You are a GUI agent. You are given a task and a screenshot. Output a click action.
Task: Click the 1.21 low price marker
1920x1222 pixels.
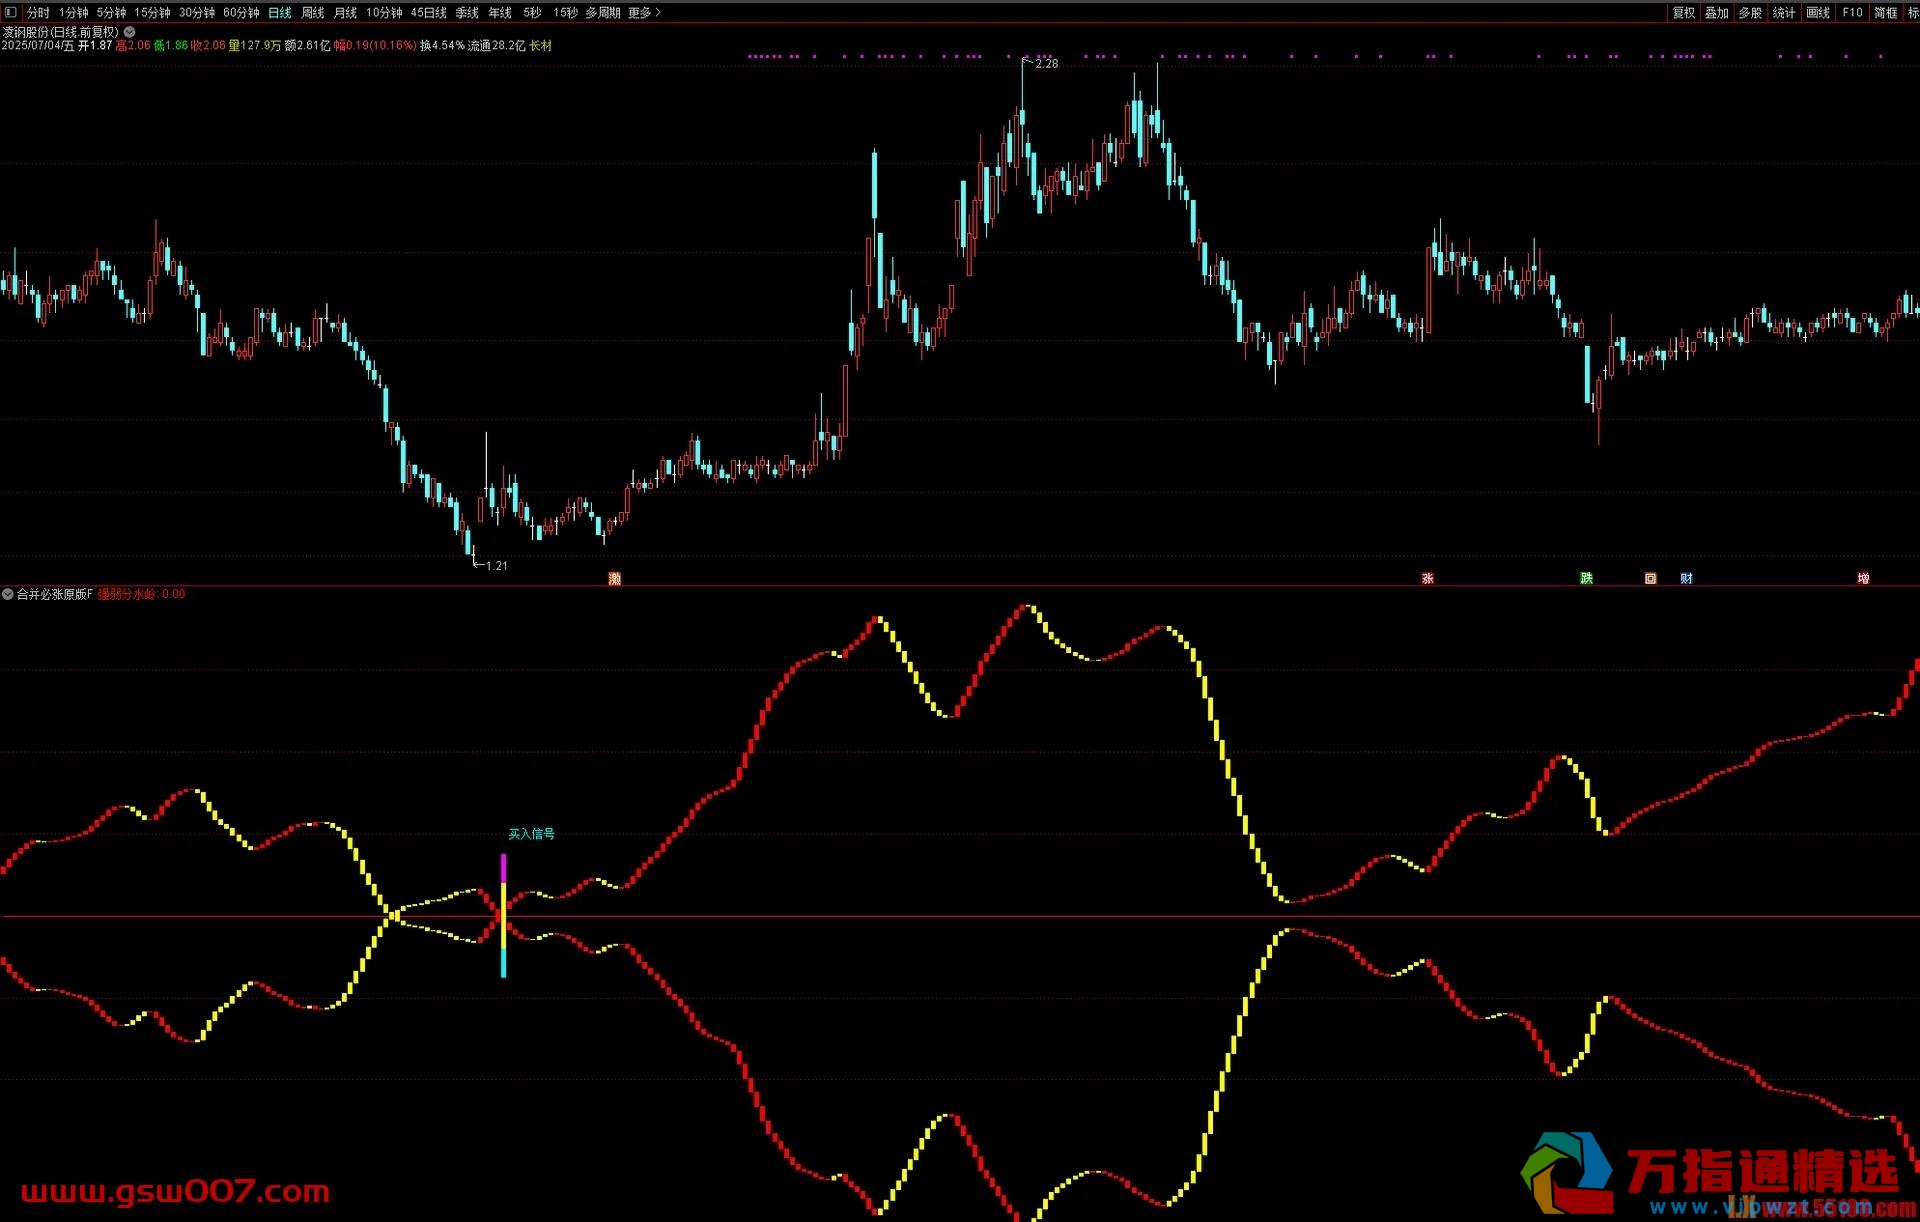tap(496, 566)
